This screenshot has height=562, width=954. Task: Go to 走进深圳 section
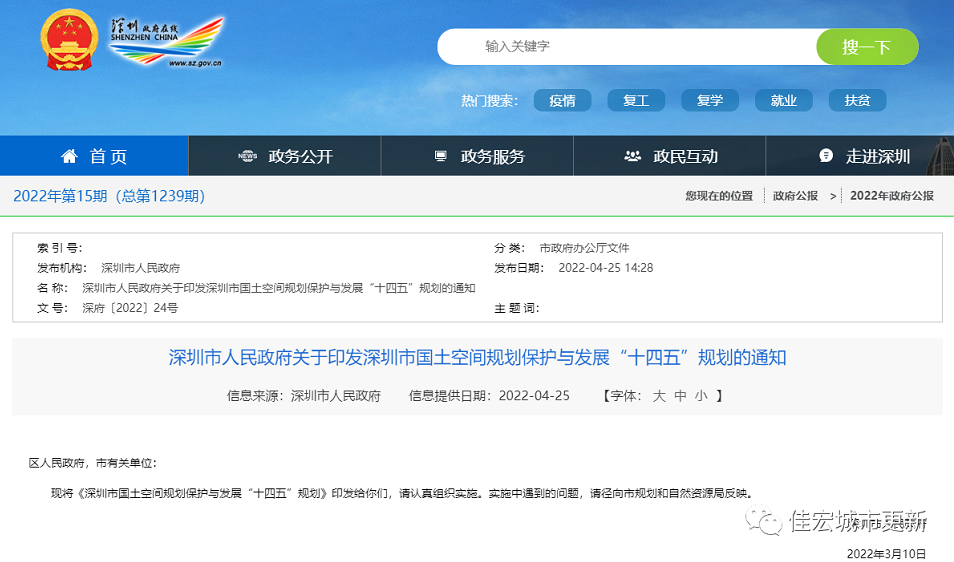point(877,156)
